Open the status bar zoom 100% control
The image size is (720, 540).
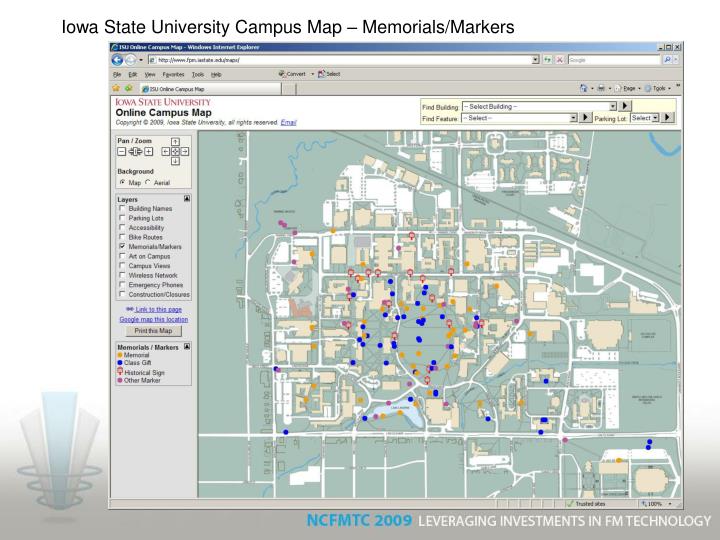(x=657, y=504)
